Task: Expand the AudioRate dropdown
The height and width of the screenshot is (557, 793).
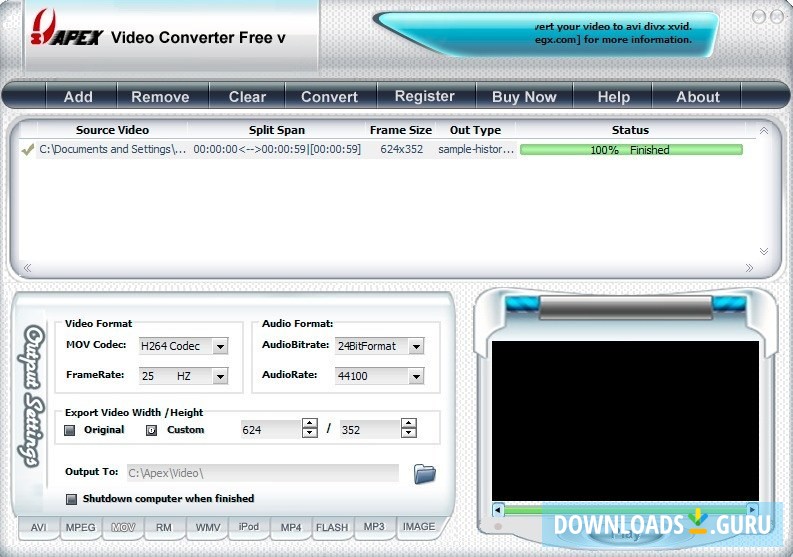Action: pos(416,376)
